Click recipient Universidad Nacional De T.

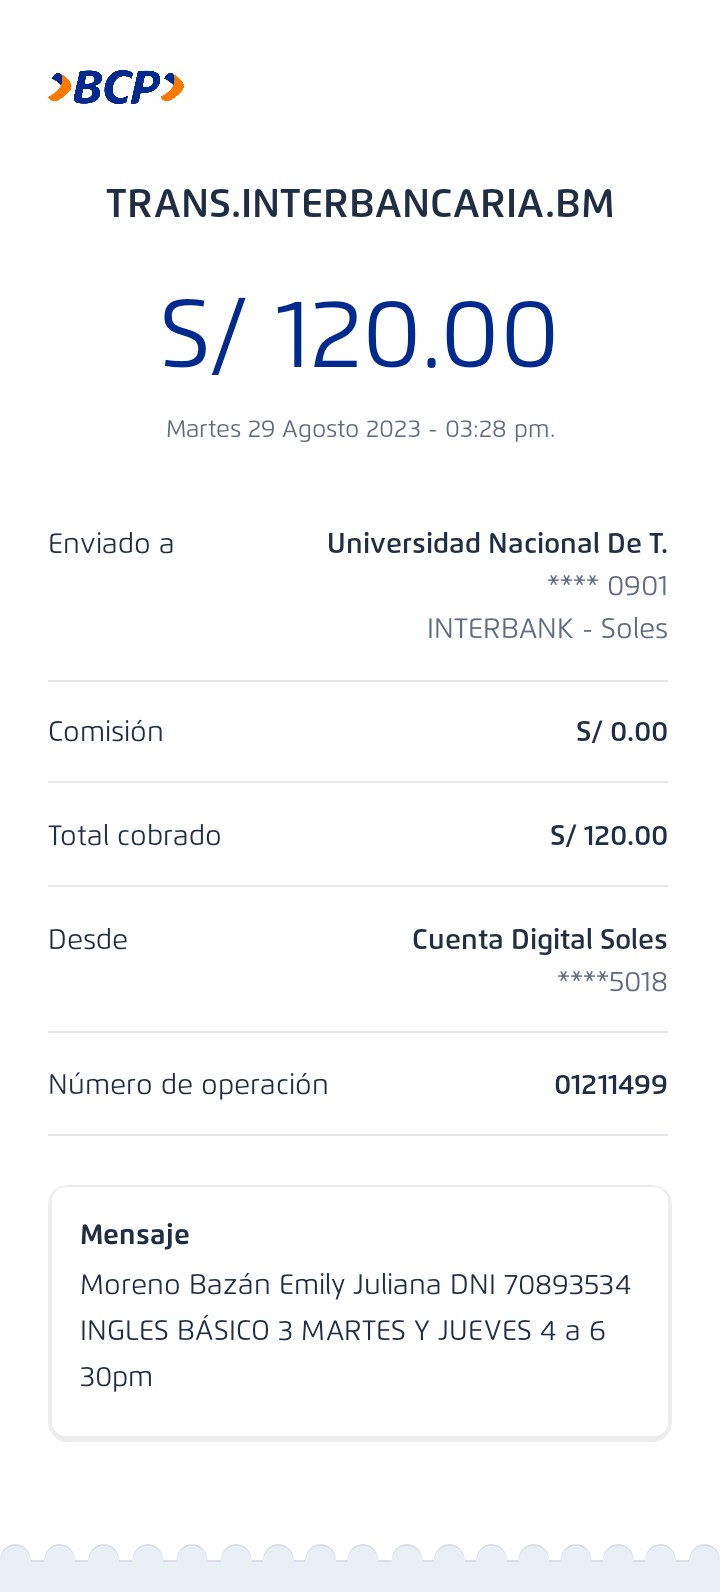pos(497,544)
